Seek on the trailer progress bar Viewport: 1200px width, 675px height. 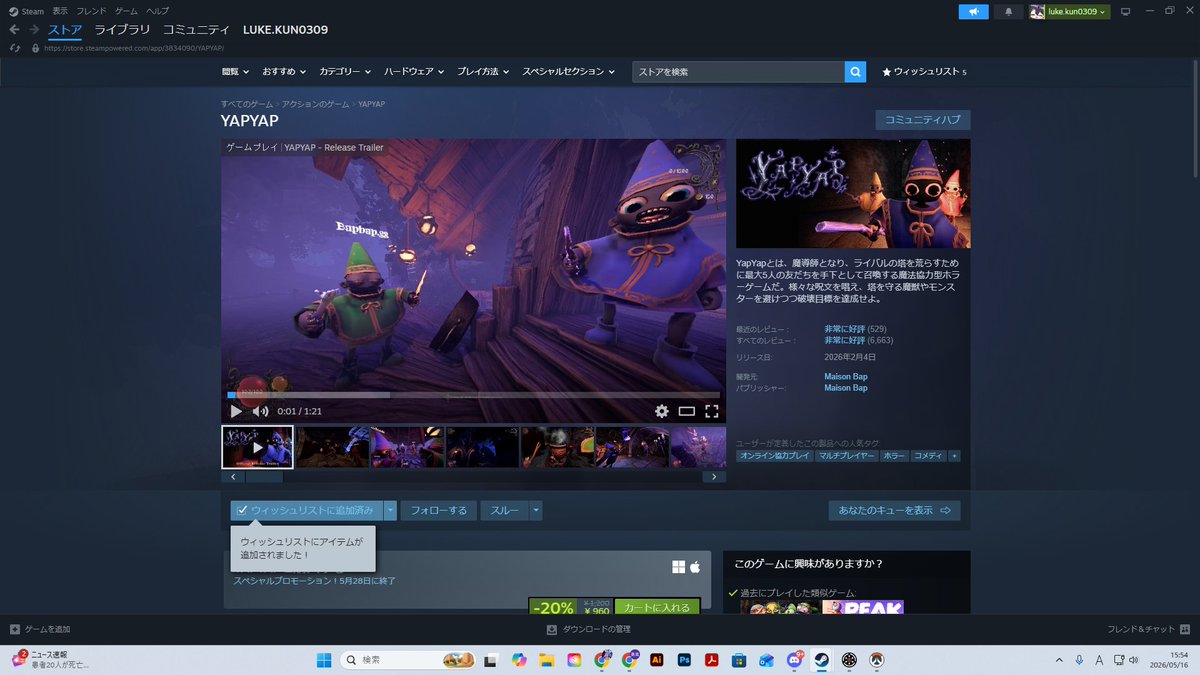pyautogui.click(x=474, y=395)
